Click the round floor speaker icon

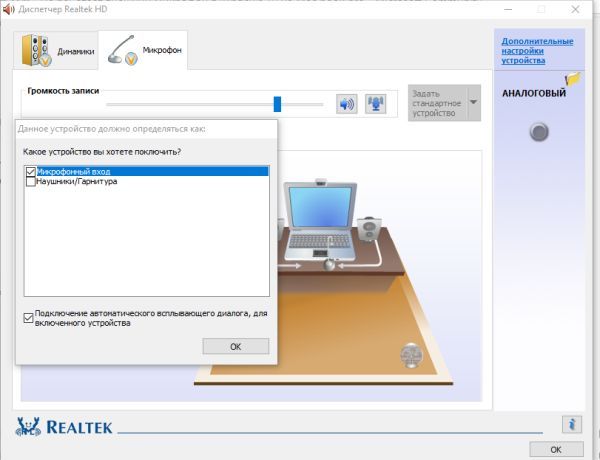[x=411, y=356]
